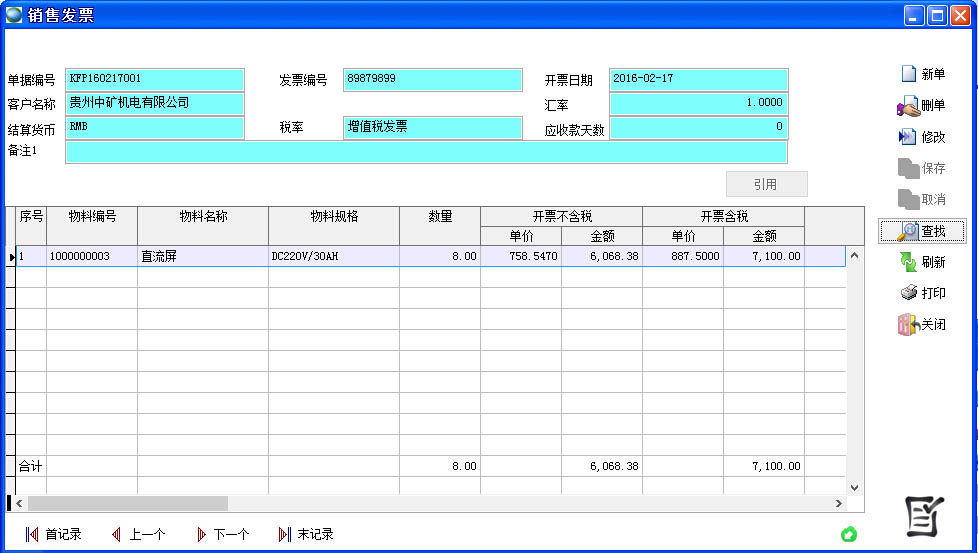Screen dimensions: 978x553
Task: Click the green status icon at bottom
Action: pyautogui.click(x=849, y=534)
